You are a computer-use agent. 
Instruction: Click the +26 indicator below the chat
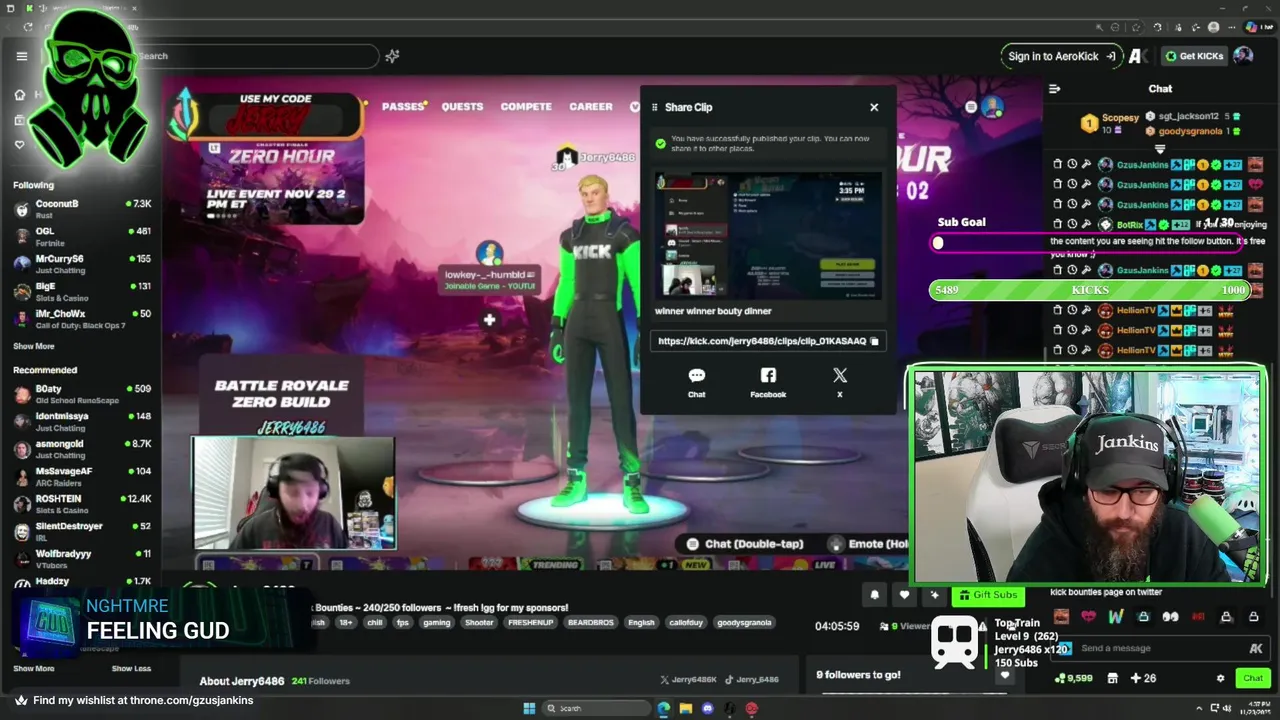[1143, 678]
